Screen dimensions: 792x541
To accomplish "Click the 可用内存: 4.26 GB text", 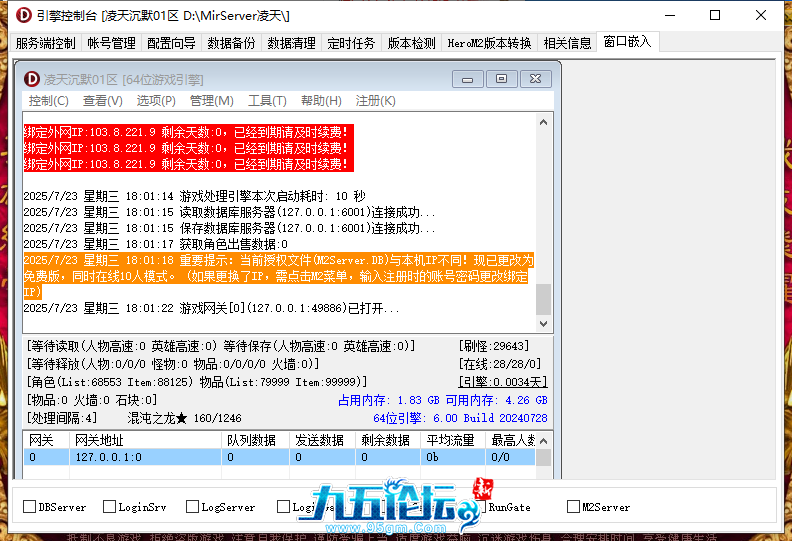I will point(497,400).
